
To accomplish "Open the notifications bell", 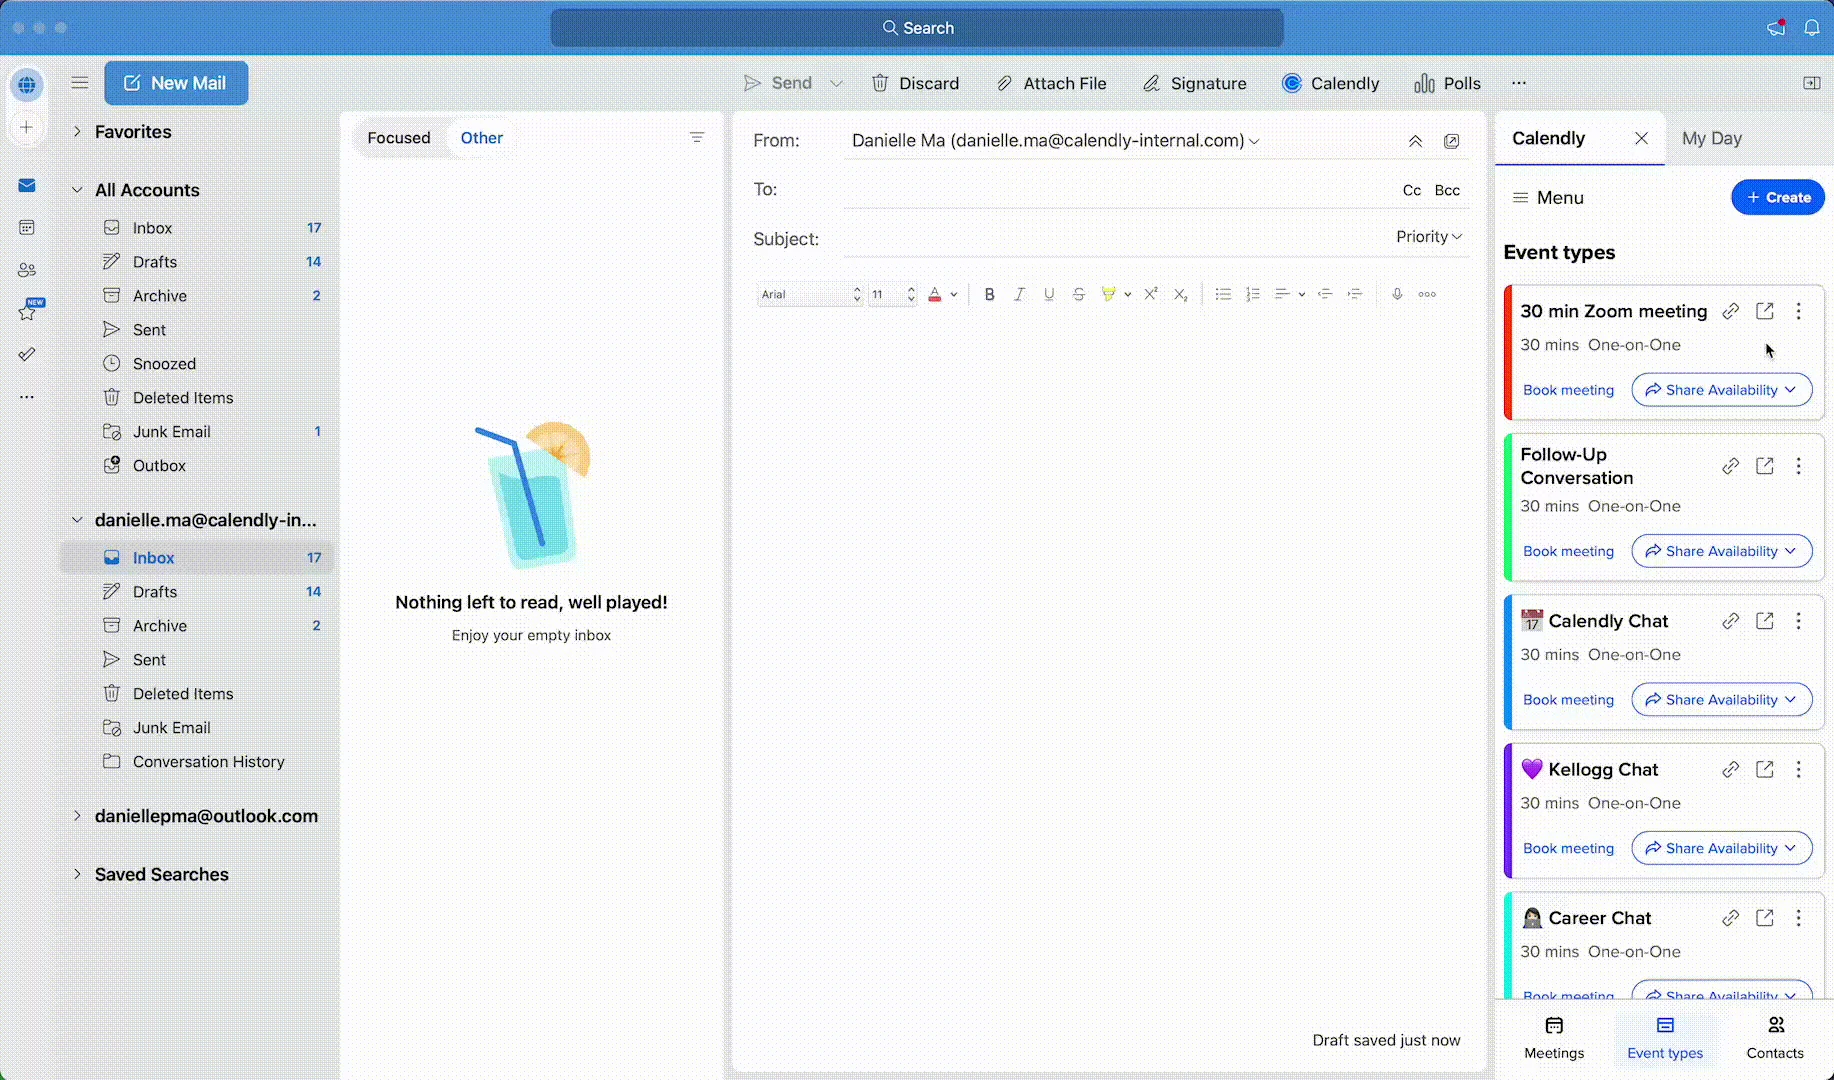I will (1811, 28).
